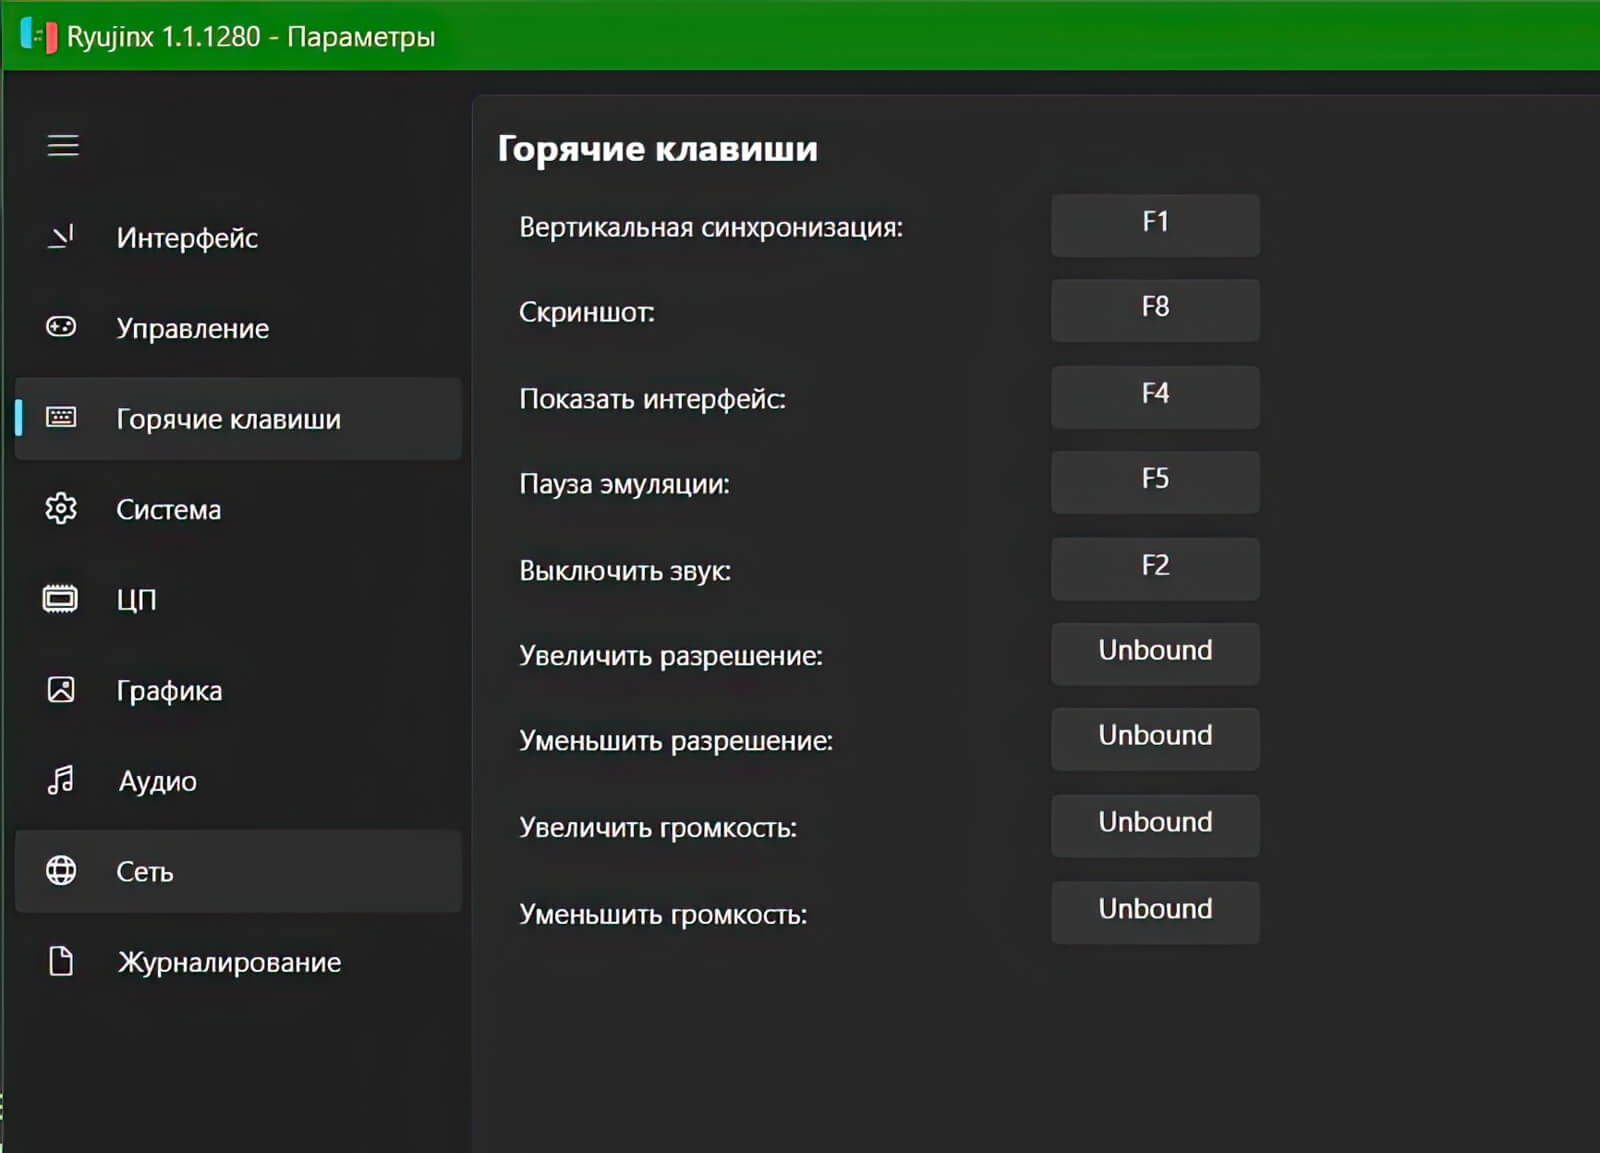This screenshot has width=1600, height=1153.
Task: Change the Пауза эмуляции F5 hotkey
Action: [x=1155, y=482]
